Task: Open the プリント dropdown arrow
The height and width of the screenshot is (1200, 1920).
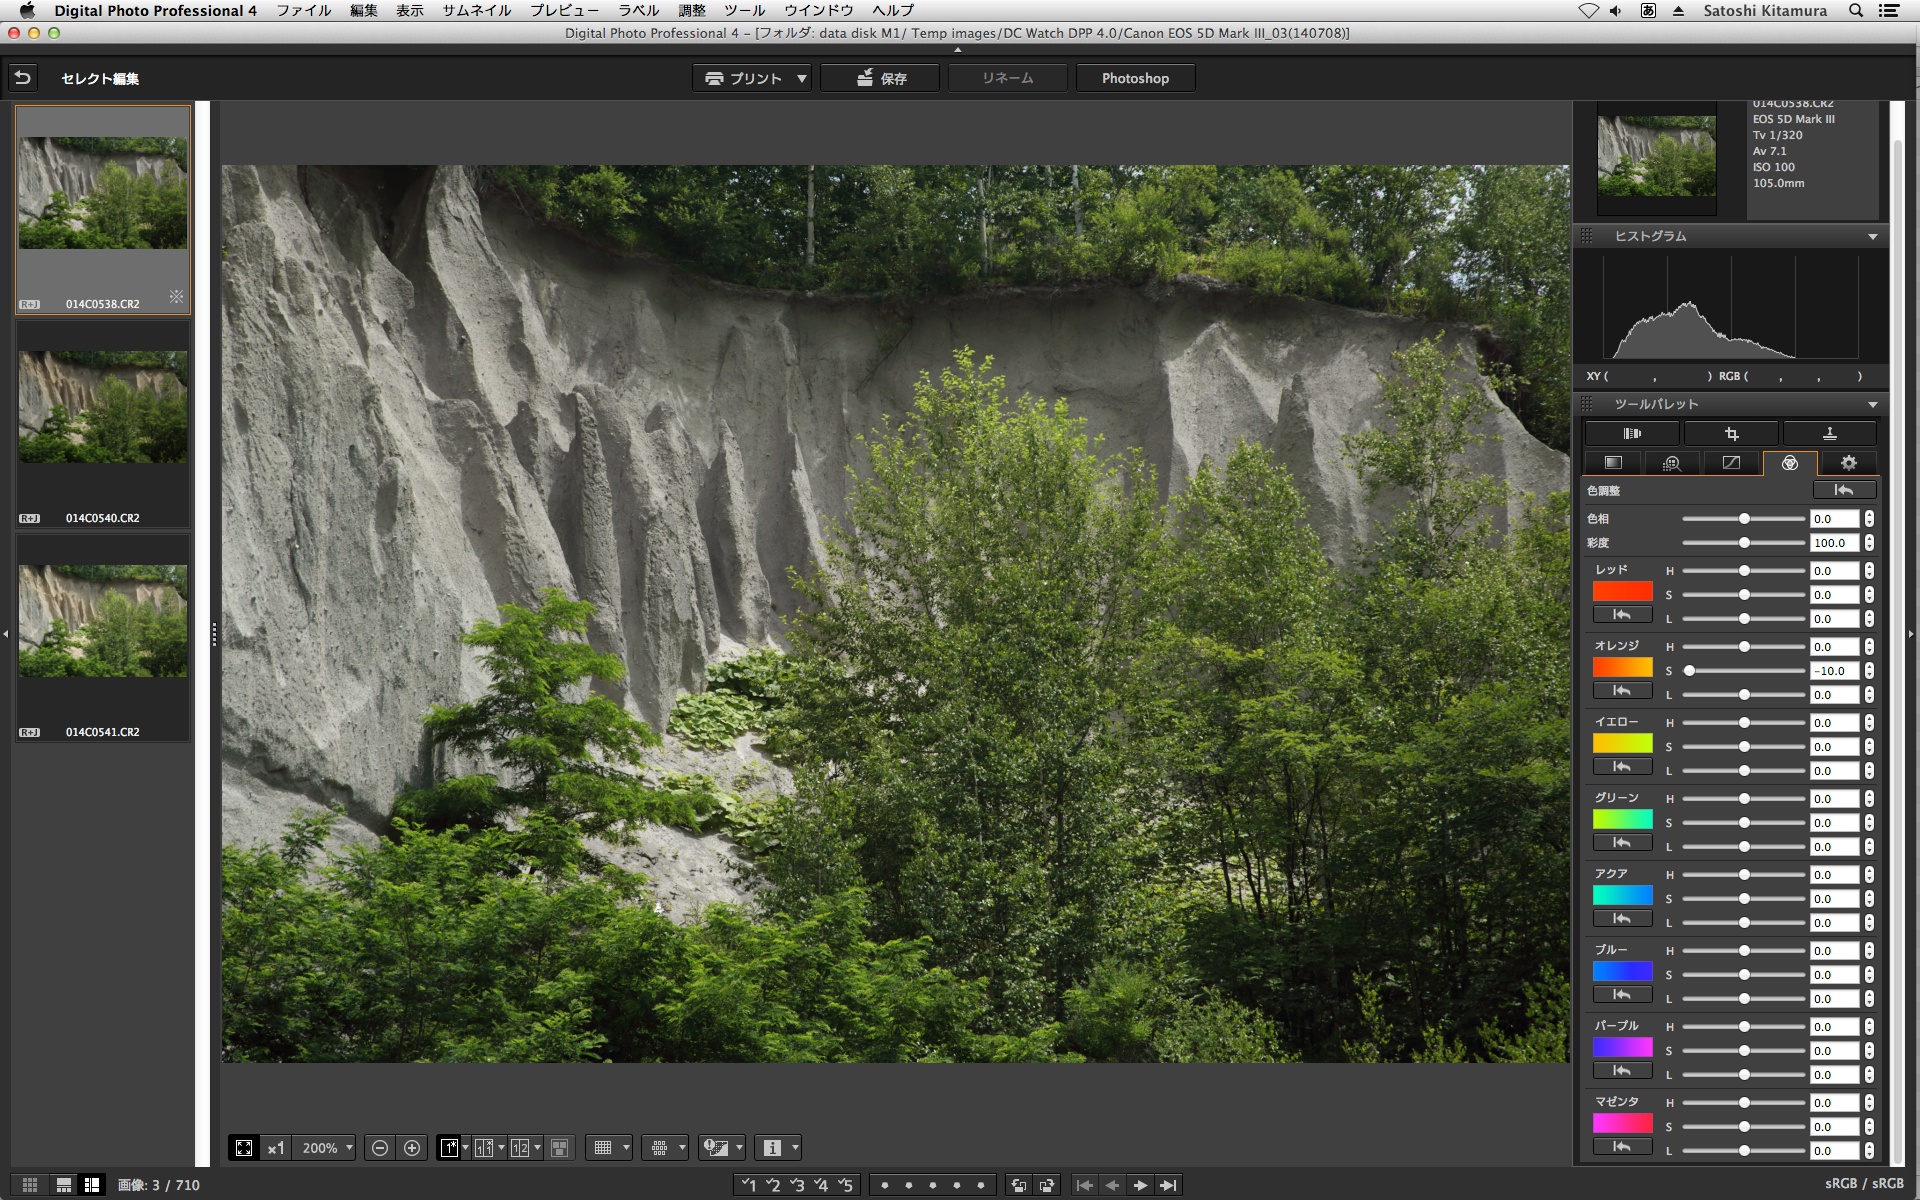Action: click(801, 78)
